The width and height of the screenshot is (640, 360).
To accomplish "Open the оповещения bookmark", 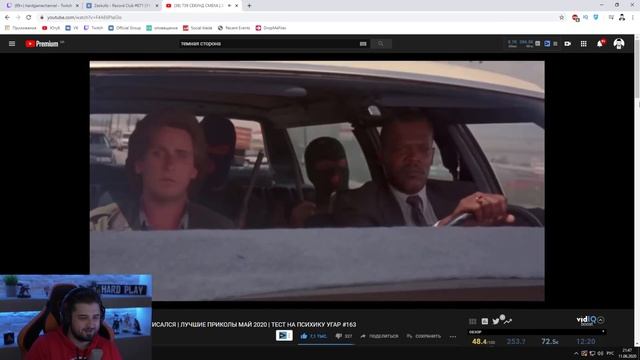I will pyautogui.click(x=162, y=28).
